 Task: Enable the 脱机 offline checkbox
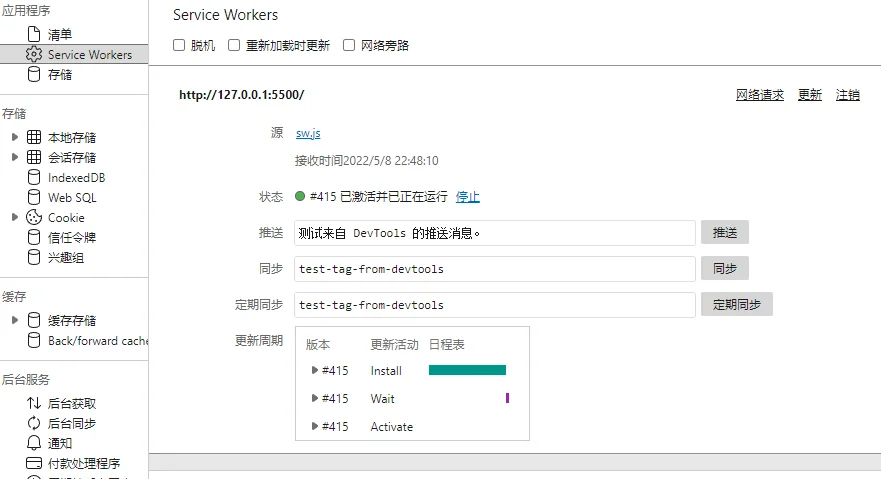[x=179, y=45]
